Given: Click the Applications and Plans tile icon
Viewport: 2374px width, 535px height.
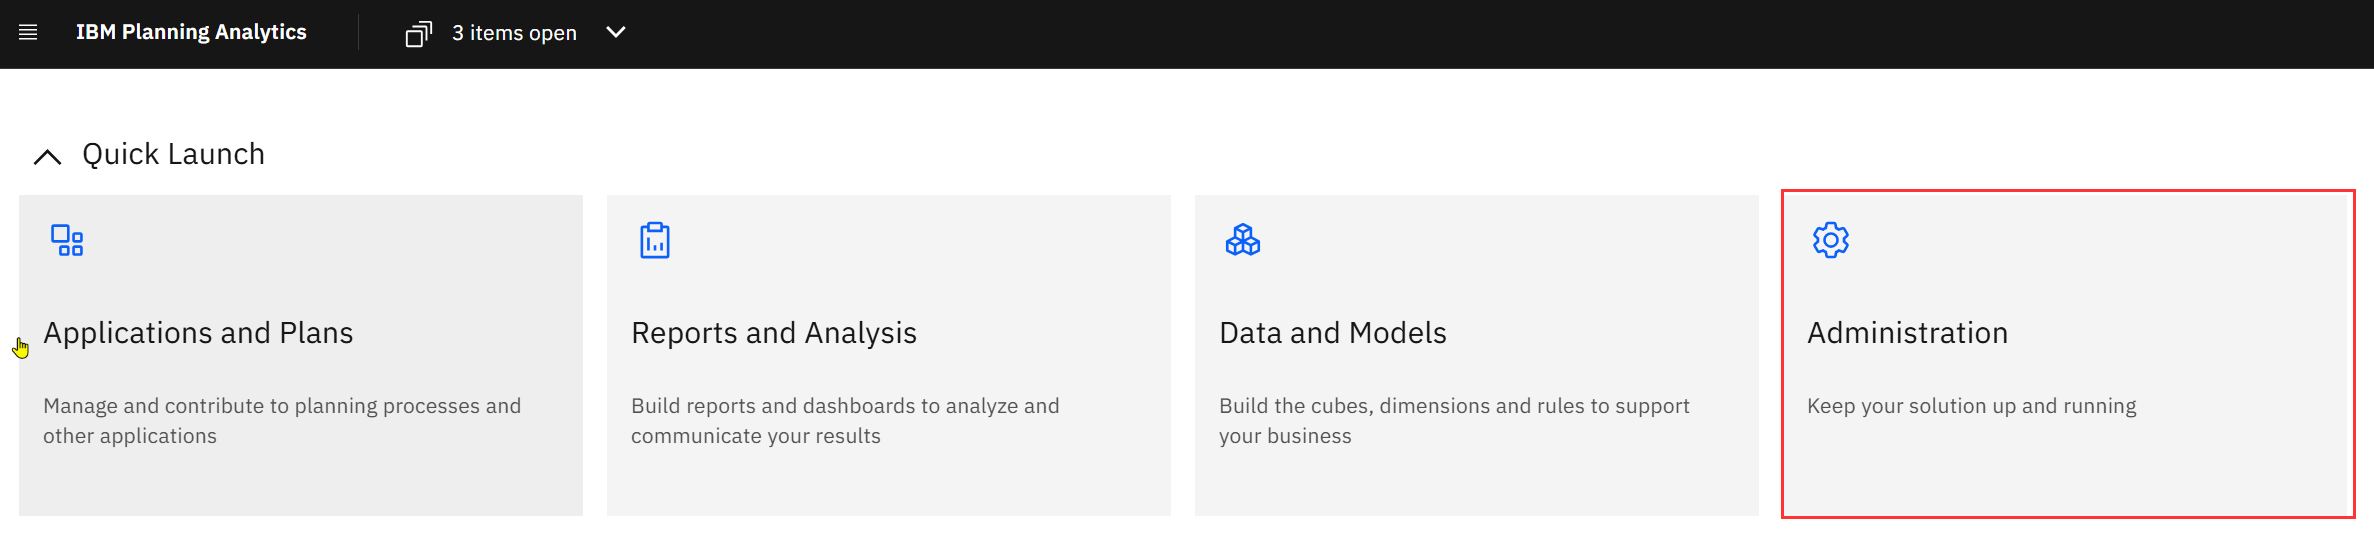Looking at the screenshot, I should (67, 240).
